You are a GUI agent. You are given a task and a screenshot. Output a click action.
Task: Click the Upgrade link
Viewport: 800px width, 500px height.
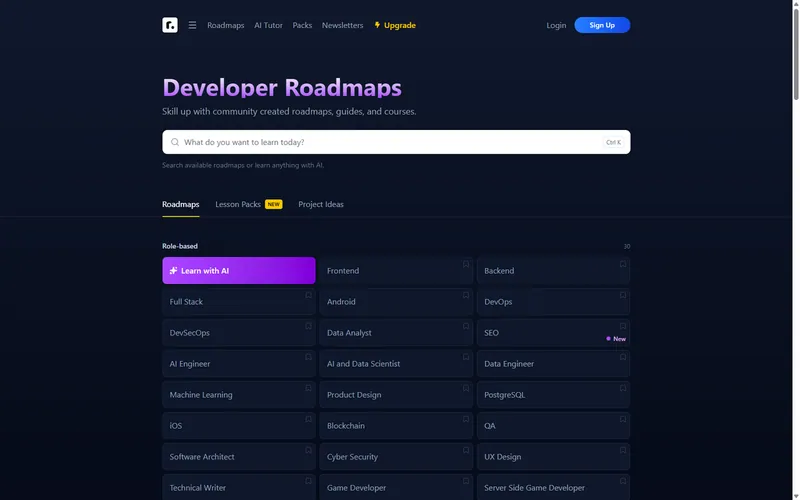click(x=395, y=25)
